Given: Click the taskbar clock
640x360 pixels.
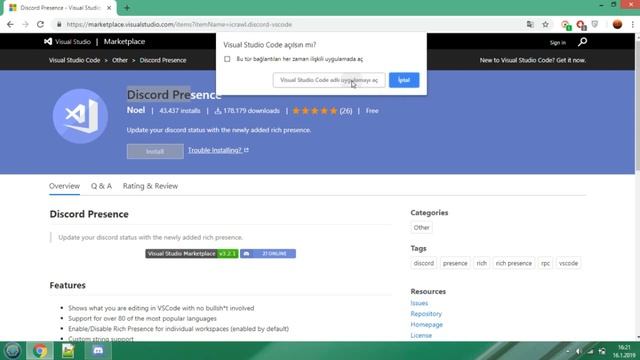Looking at the screenshot, I should click(x=624, y=351).
